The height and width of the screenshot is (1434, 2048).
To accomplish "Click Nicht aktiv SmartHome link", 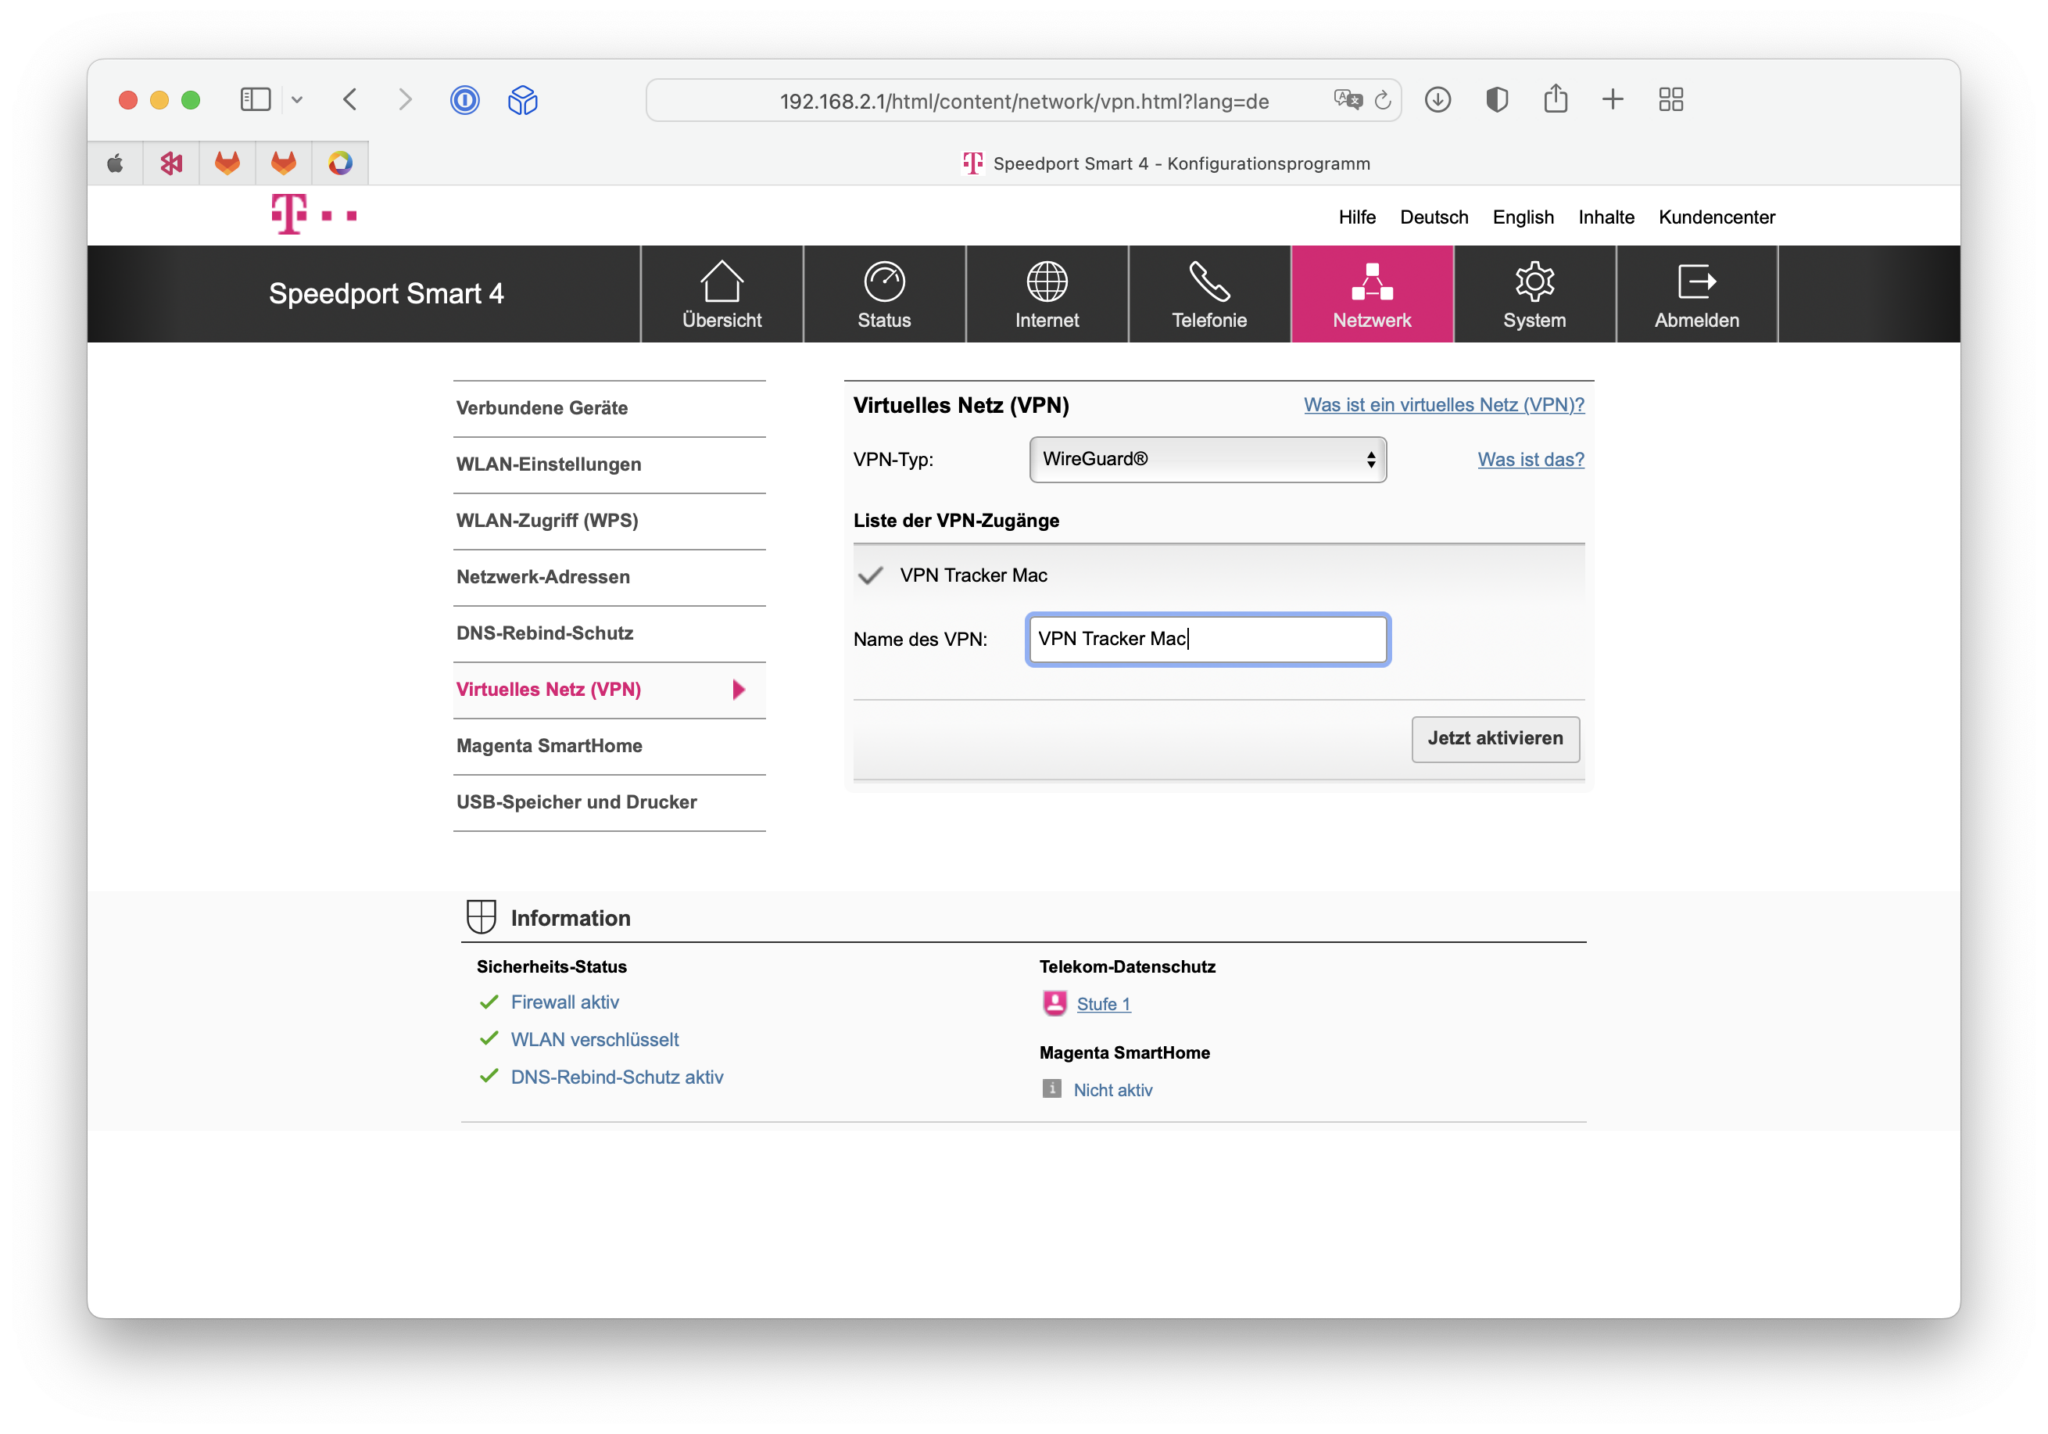I will (x=1113, y=1090).
